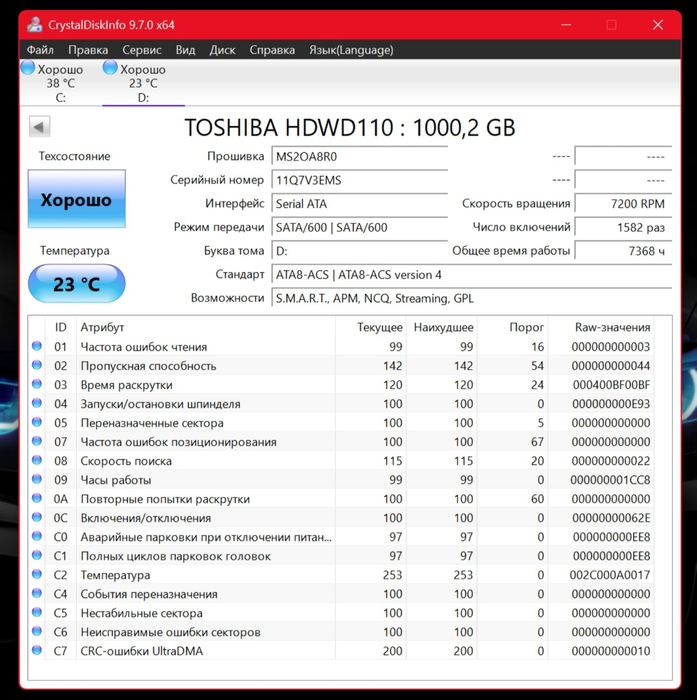Click status dot of attribute 07 row
The height and width of the screenshot is (700, 697).
(x=37, y=441)
